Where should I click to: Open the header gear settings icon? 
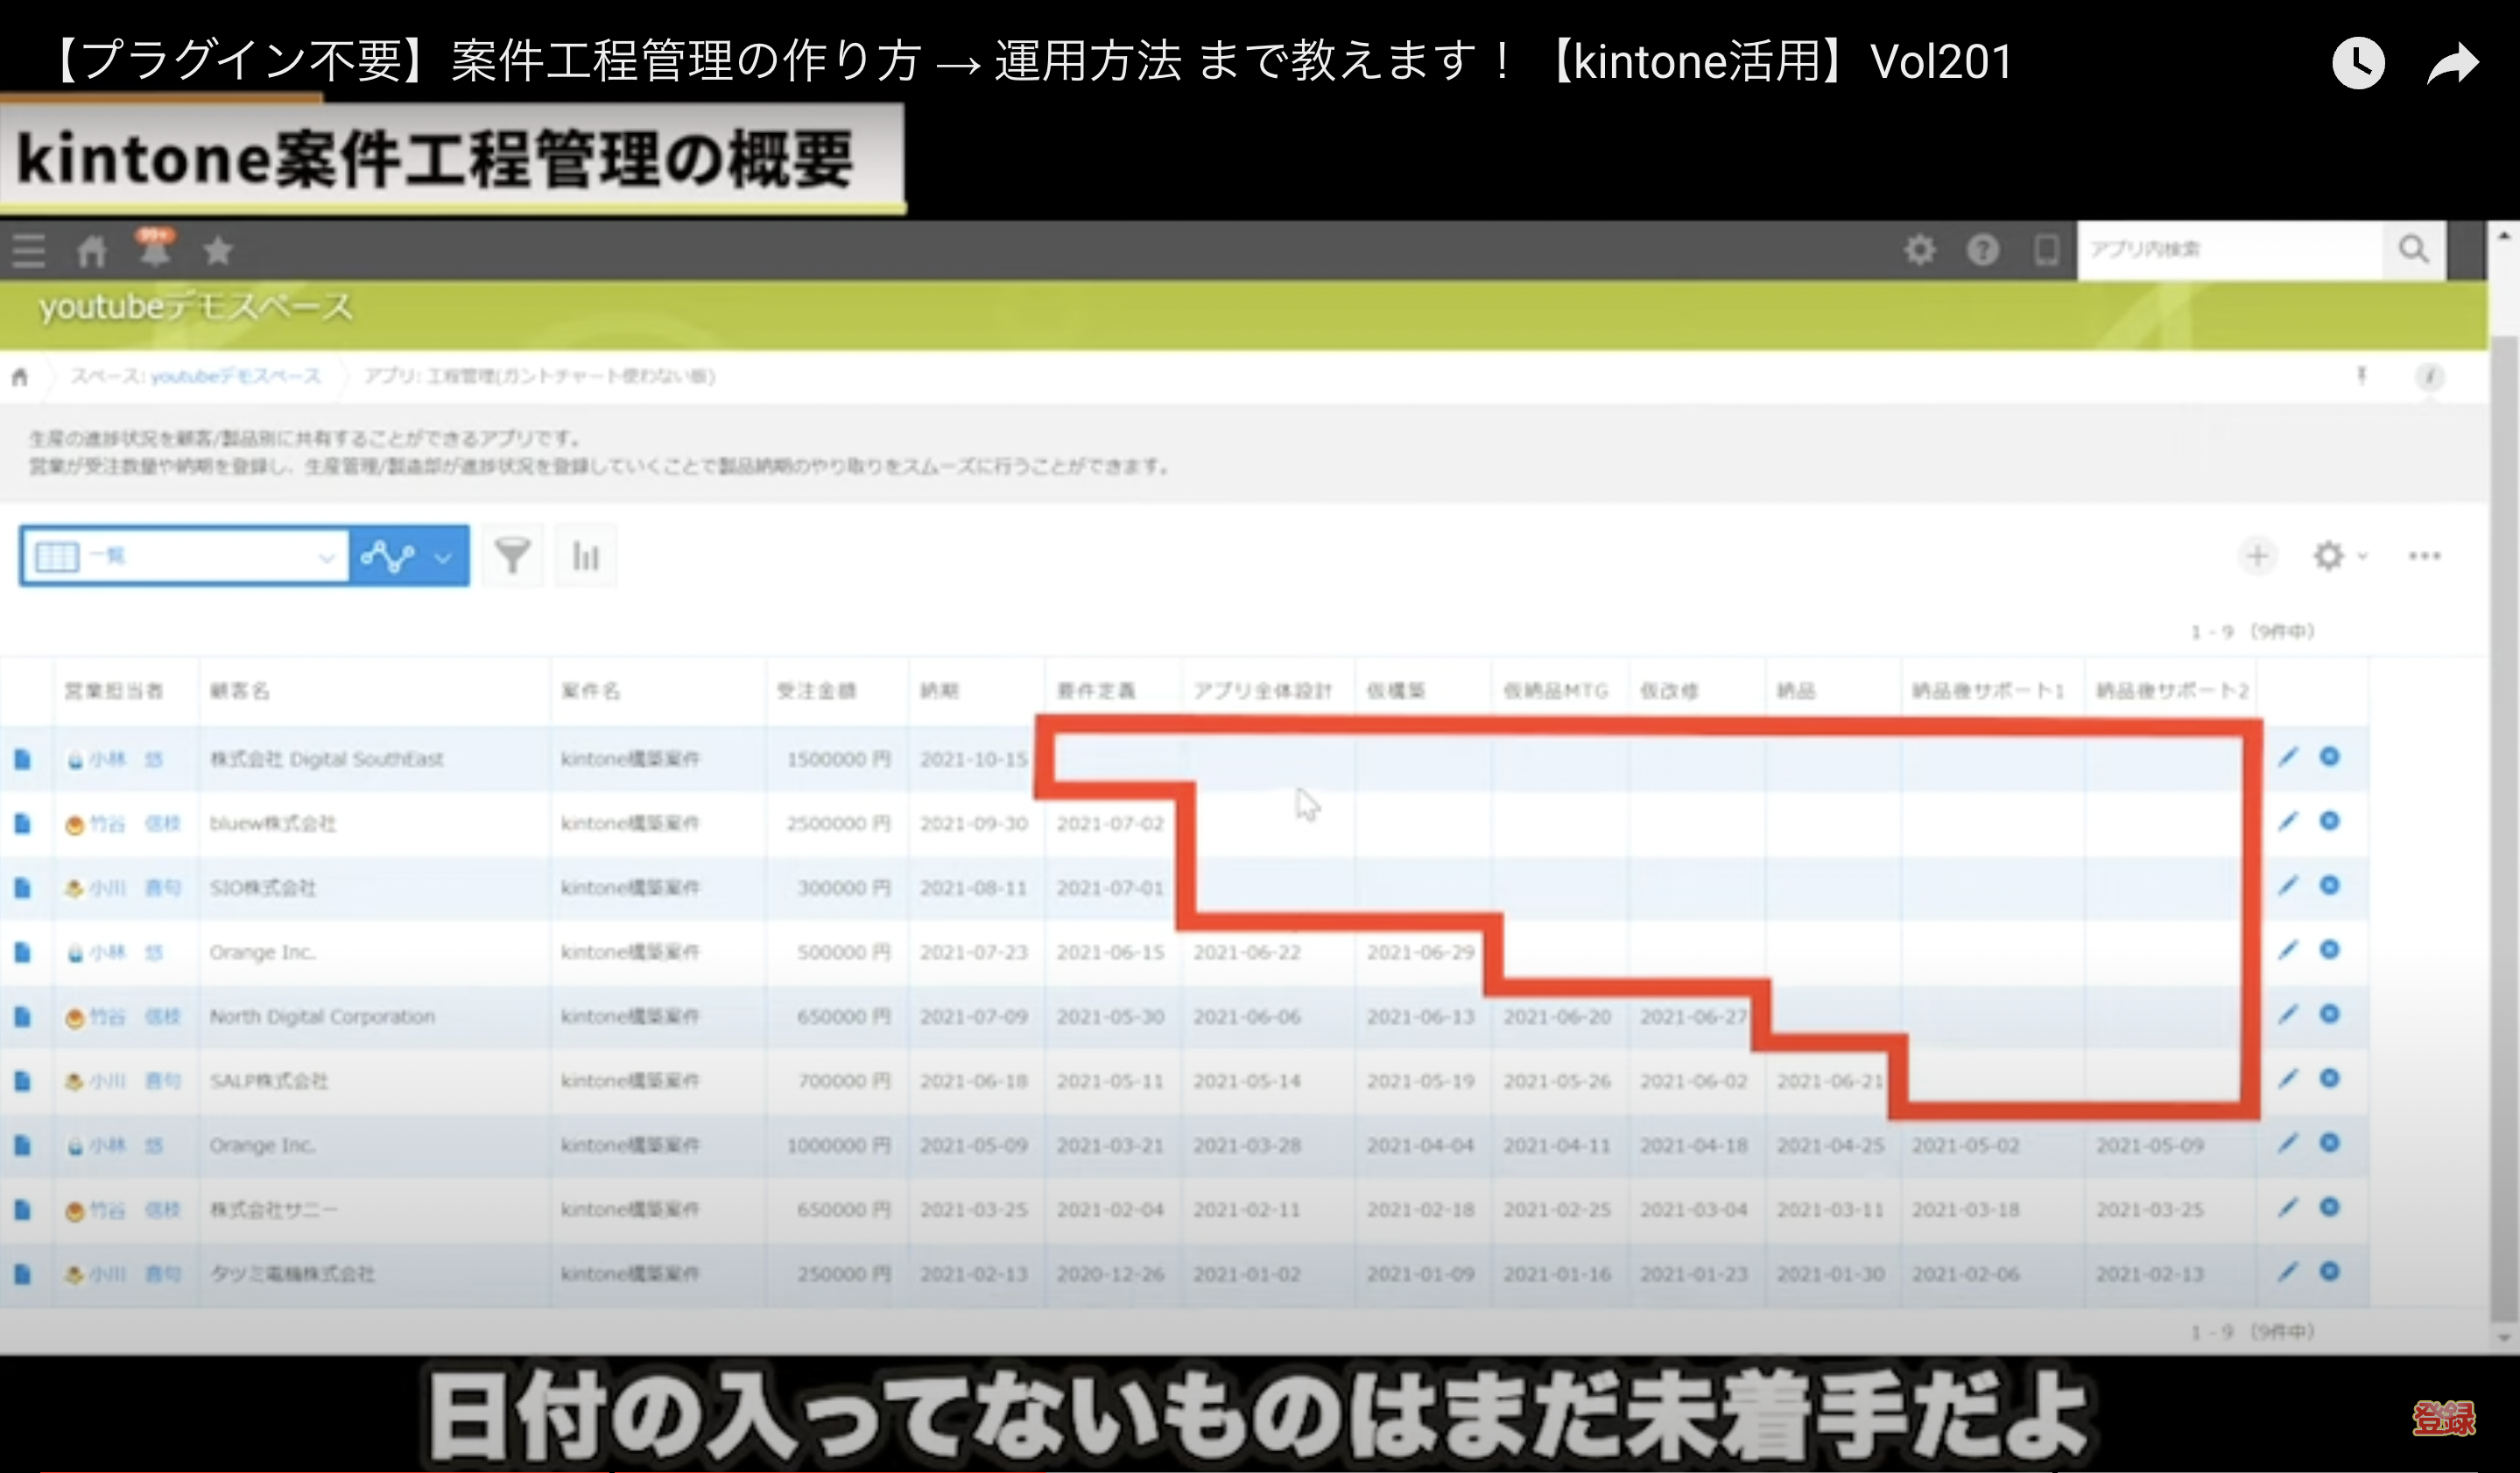(x=1919, y=249)
